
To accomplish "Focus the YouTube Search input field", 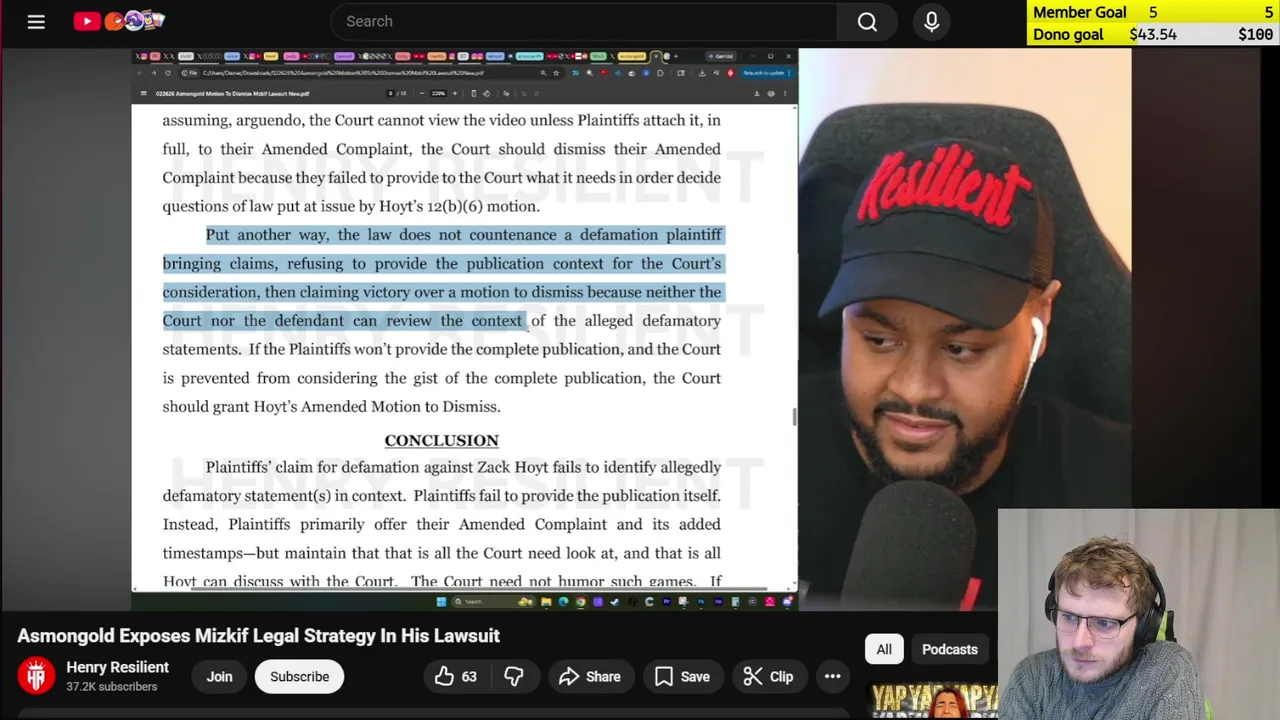I will click(x=585, y=21).
